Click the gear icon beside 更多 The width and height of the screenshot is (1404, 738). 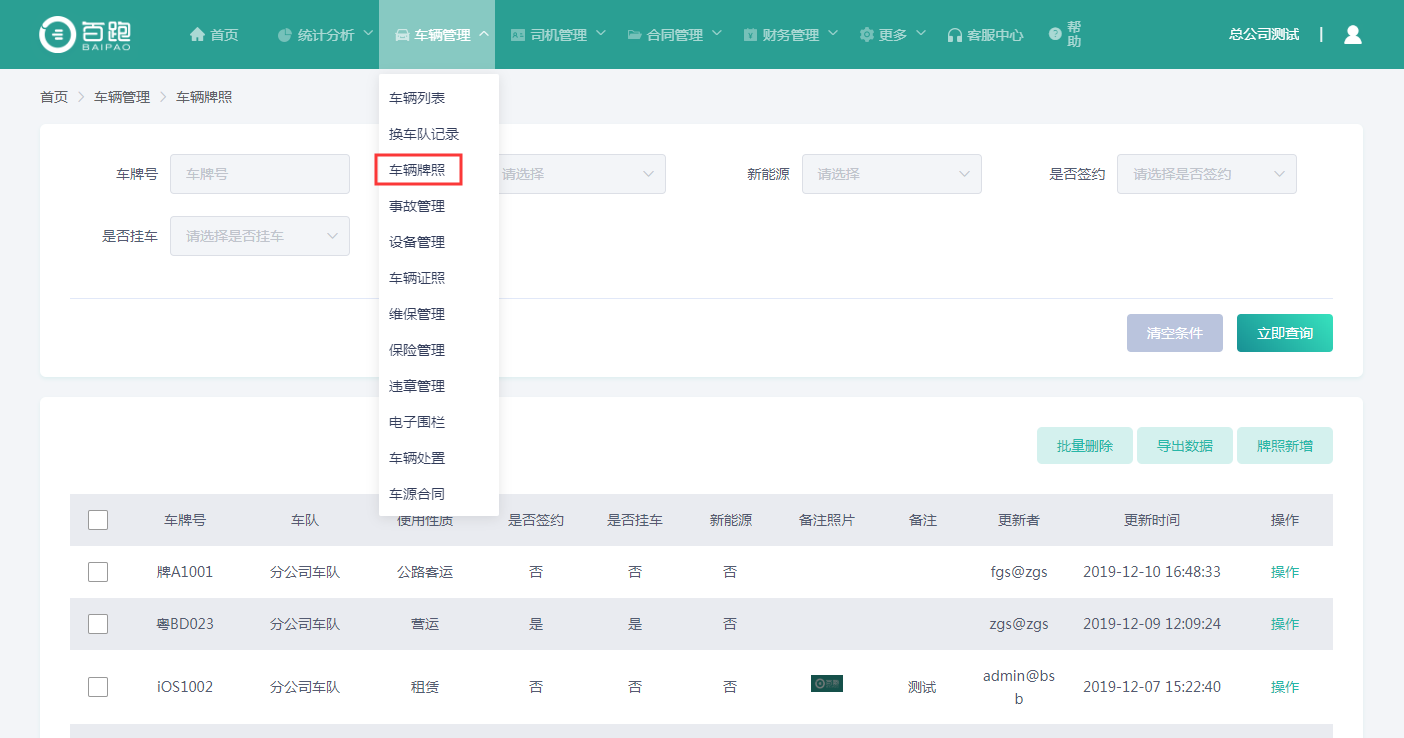click(866, 35)
